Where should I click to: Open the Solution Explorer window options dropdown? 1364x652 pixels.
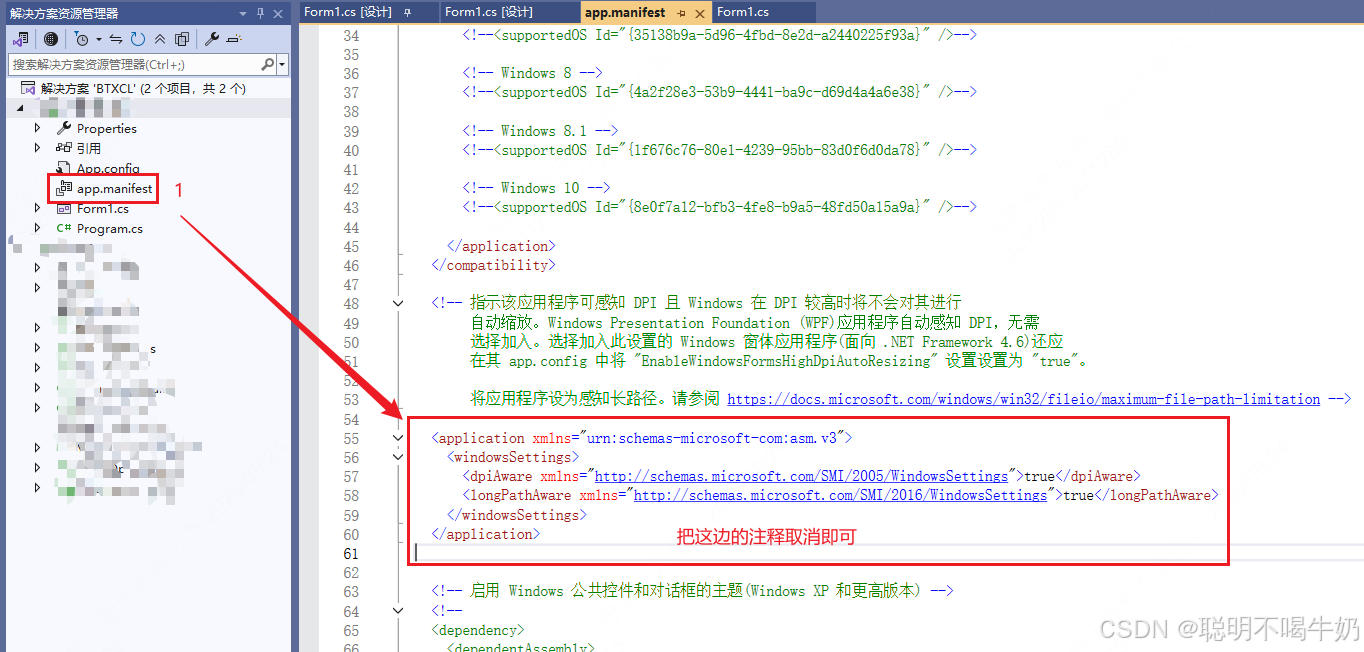(x=243, y=13)
